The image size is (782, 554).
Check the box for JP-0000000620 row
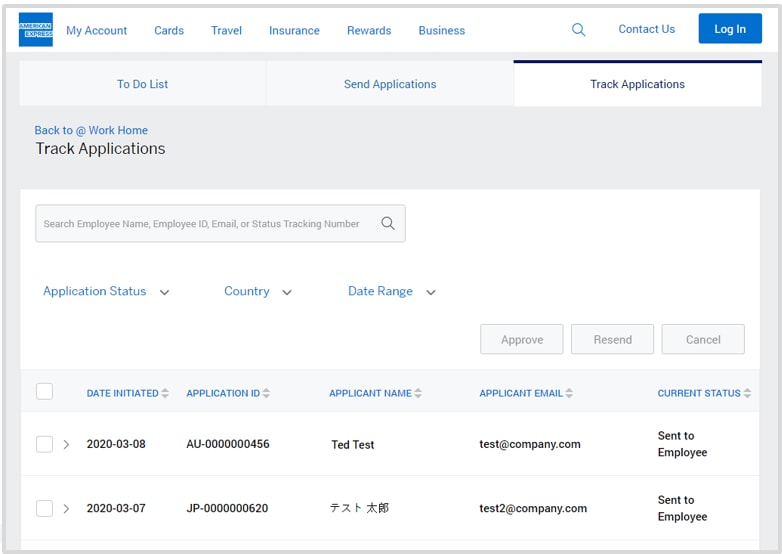(x=44, y=508)
